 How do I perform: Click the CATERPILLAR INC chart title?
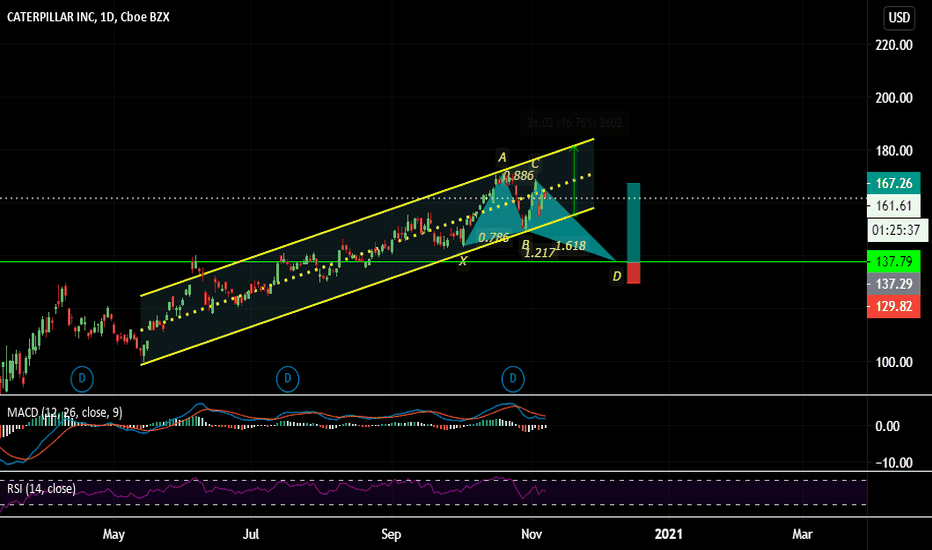(x=88, y=17)
